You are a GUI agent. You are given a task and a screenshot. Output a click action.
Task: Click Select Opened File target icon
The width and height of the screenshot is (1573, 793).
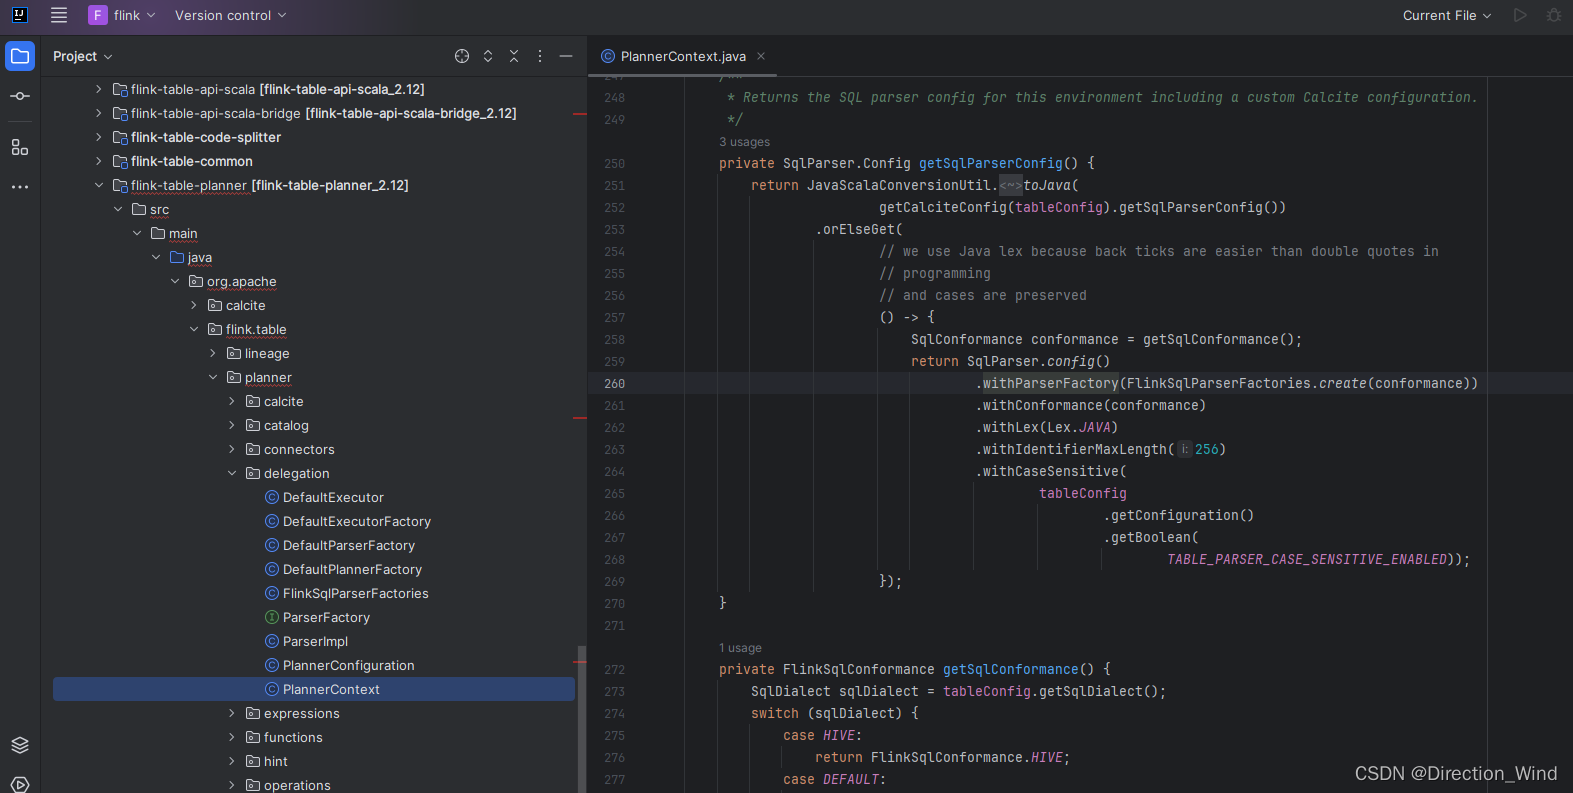click(462, 56)
